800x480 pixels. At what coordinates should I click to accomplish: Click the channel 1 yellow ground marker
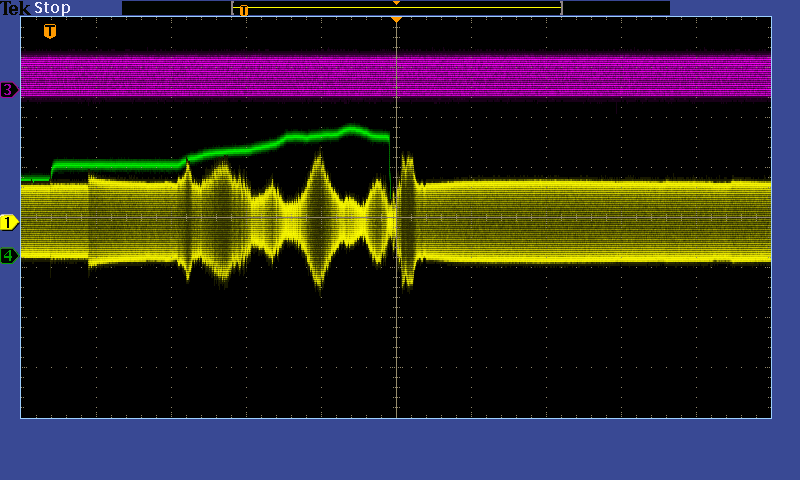coord(9,221)
